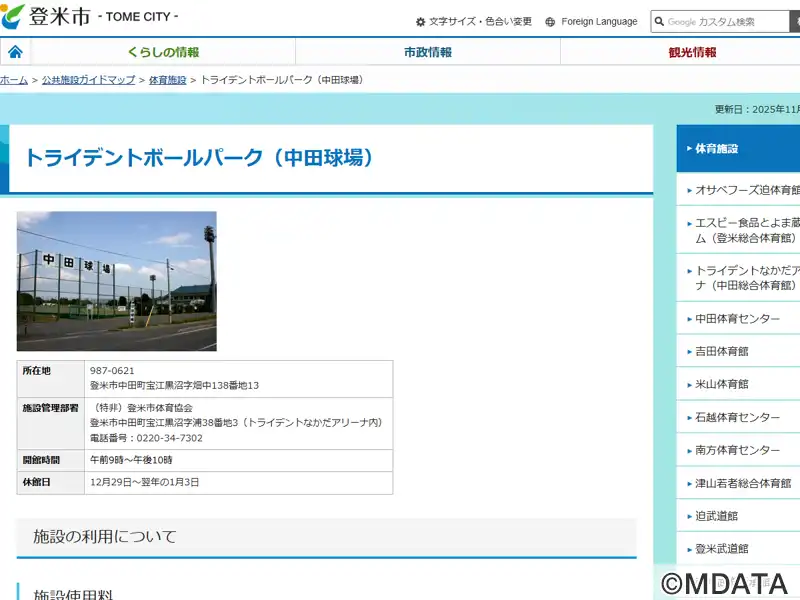
Task: Open 公共施設ガイドマップ breadcrumb link
Action: click(x=88, y=79)
